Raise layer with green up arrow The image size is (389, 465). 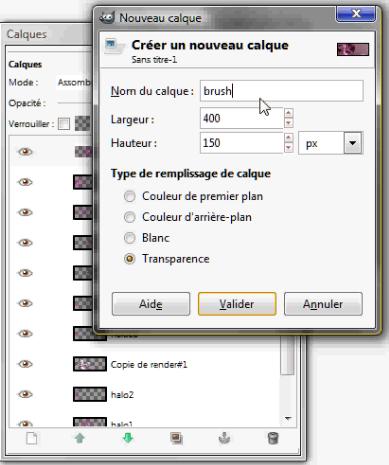pyautogui.click(x=80, y=438)
